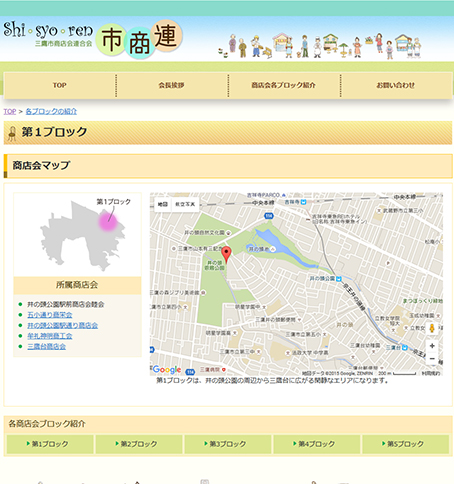Select the Street View pegman icon
454x484 pixels.
click(432, 328)
